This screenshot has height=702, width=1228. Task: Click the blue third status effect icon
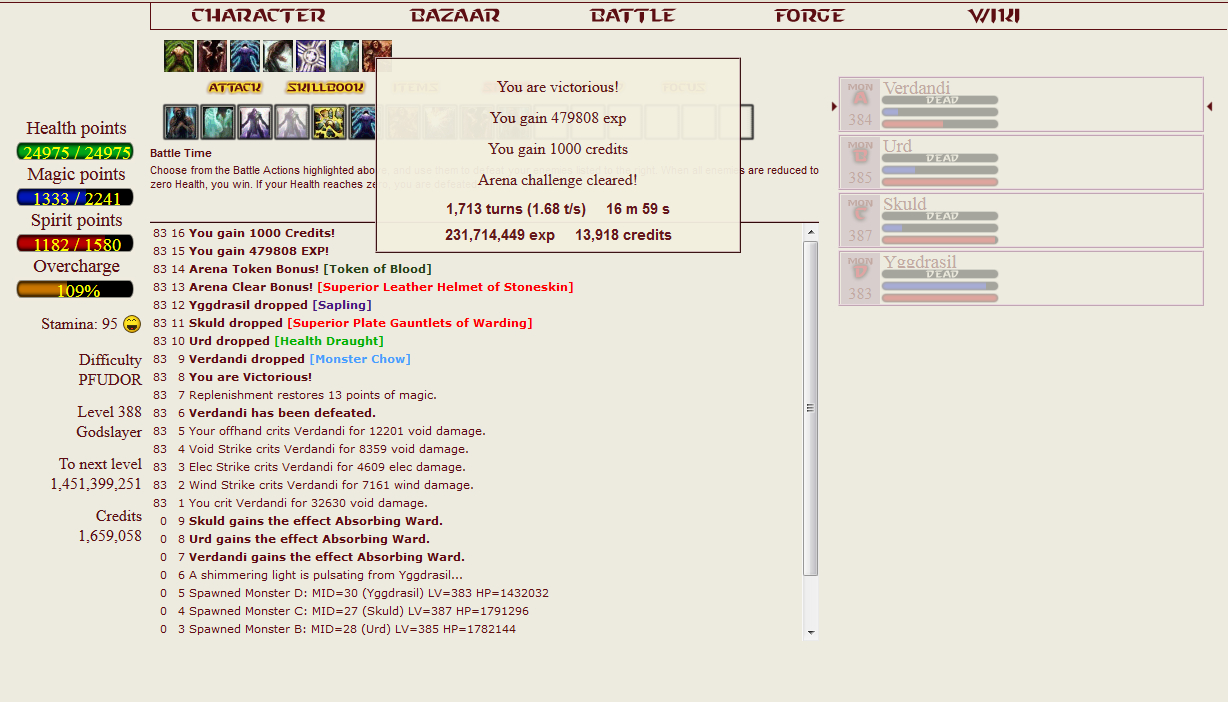tap(245, 56)
